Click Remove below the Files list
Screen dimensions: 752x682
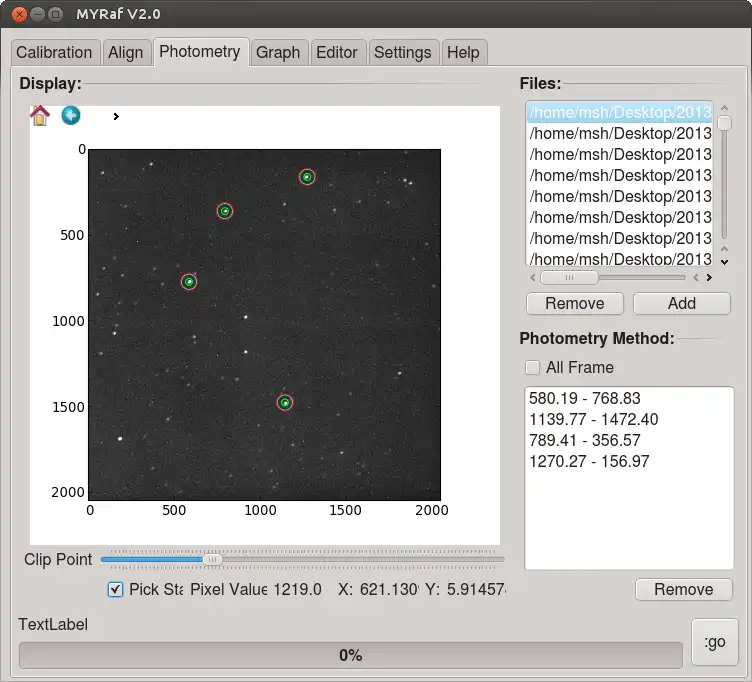(574, 303)
